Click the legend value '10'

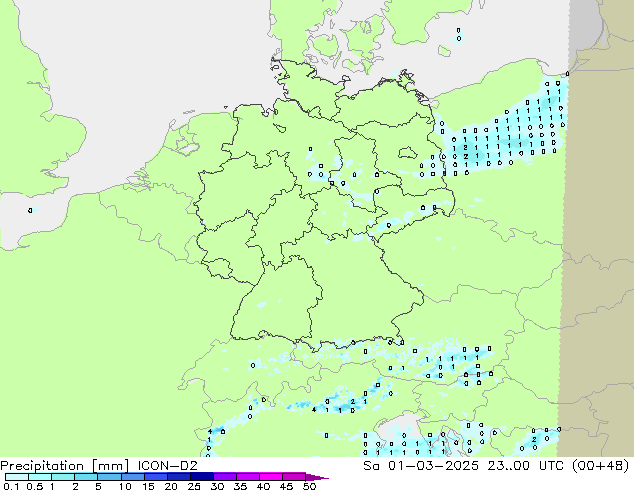tap(125, 486)
